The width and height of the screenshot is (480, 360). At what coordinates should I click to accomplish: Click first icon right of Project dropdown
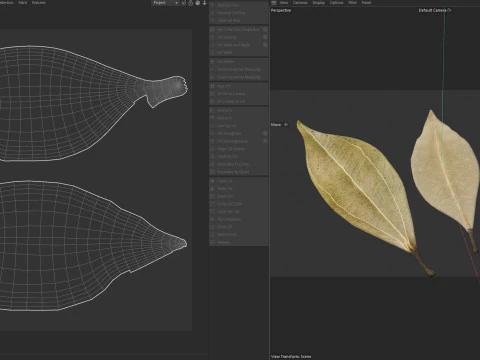coord(183,3)
